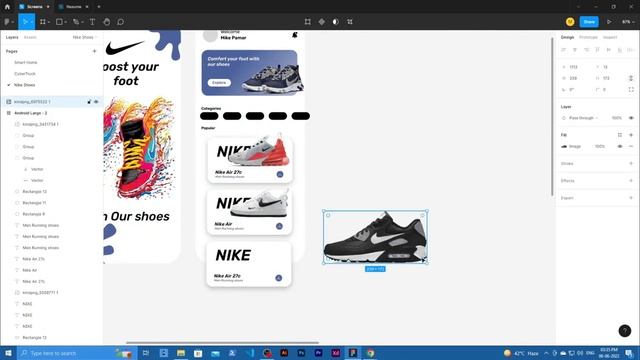Click the layer opacity percentage field
This screenshot has width=640, height=360.
(616, 118)
